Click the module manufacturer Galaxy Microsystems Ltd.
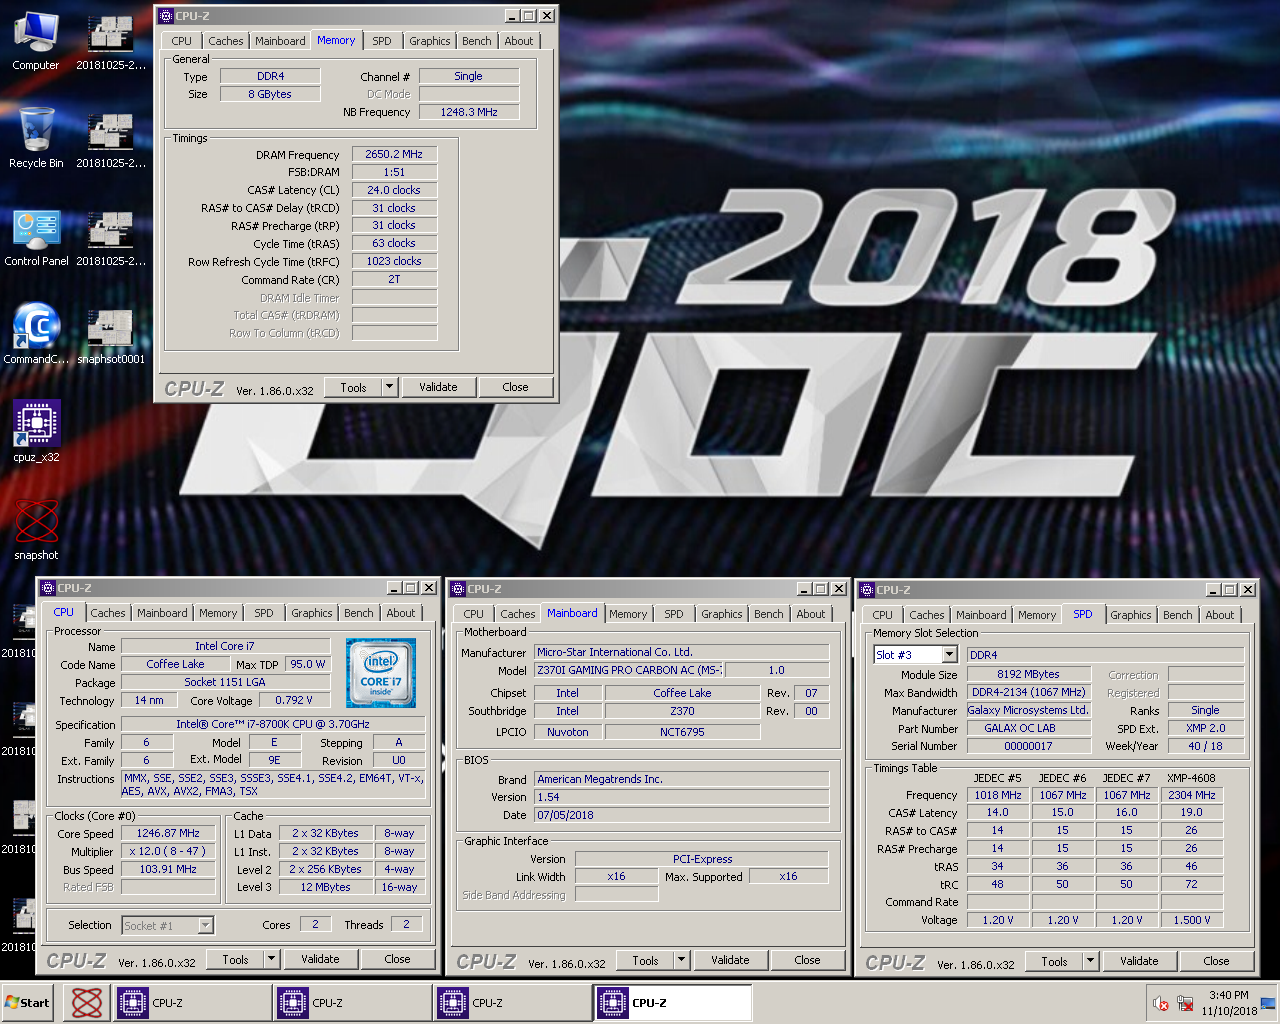This screenshot has width=1280, height=1024. (x=1028, y=710)
